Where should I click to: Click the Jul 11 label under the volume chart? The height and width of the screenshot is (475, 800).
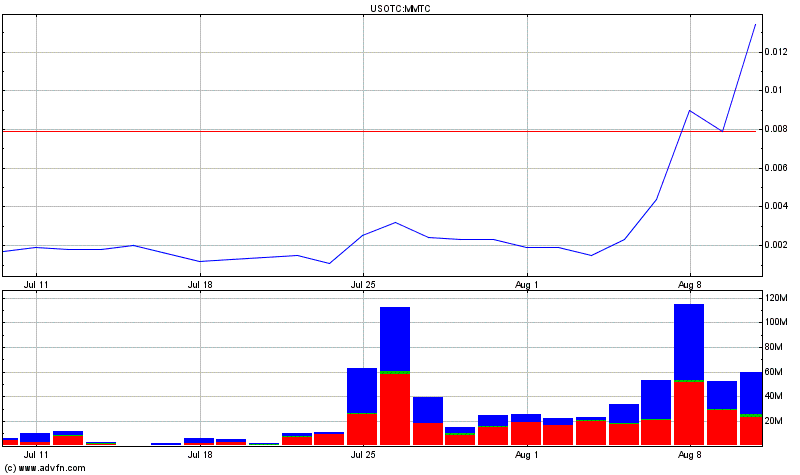pos(36,455)
